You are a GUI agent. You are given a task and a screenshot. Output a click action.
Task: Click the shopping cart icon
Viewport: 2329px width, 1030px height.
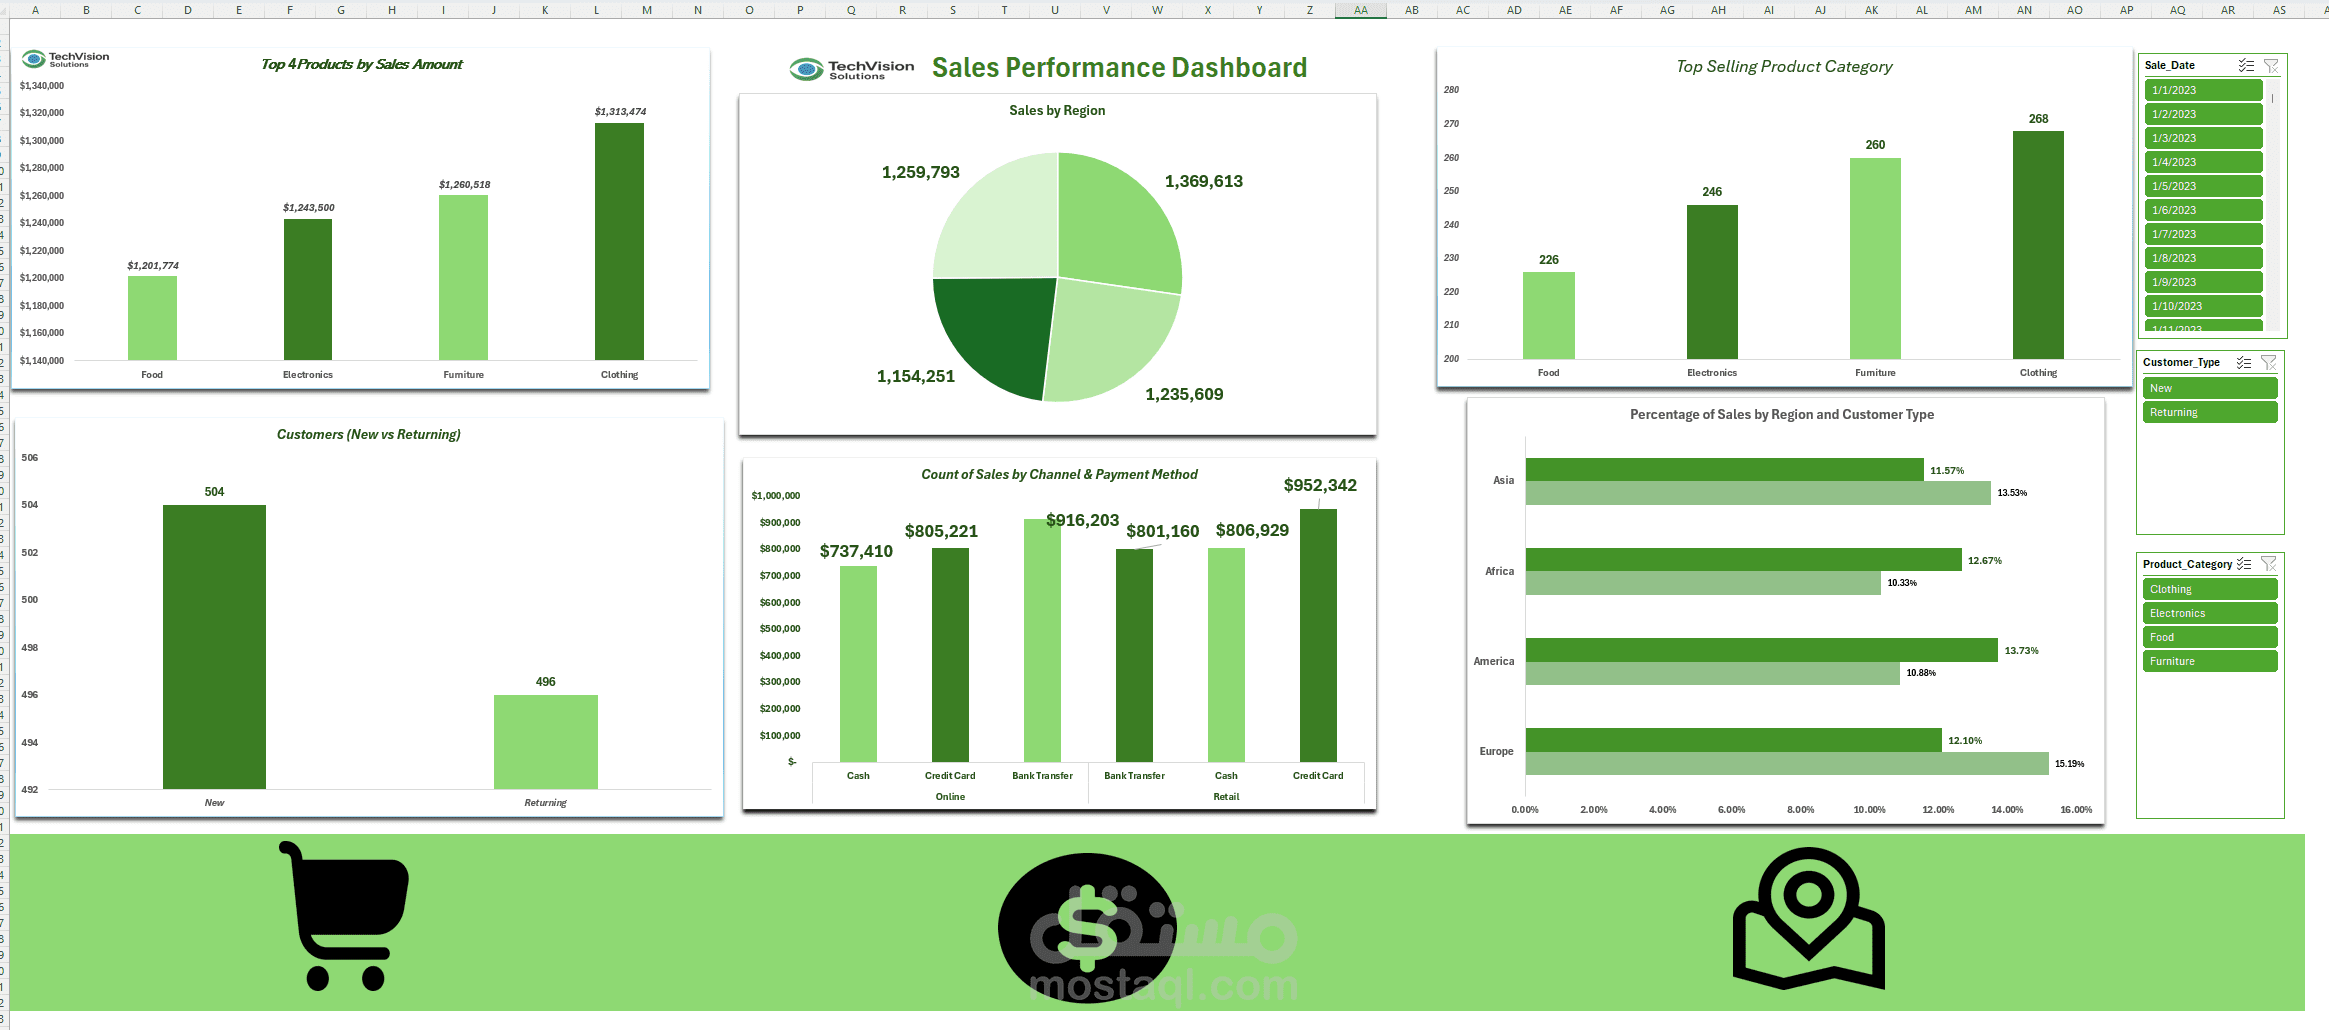[344, 916]
